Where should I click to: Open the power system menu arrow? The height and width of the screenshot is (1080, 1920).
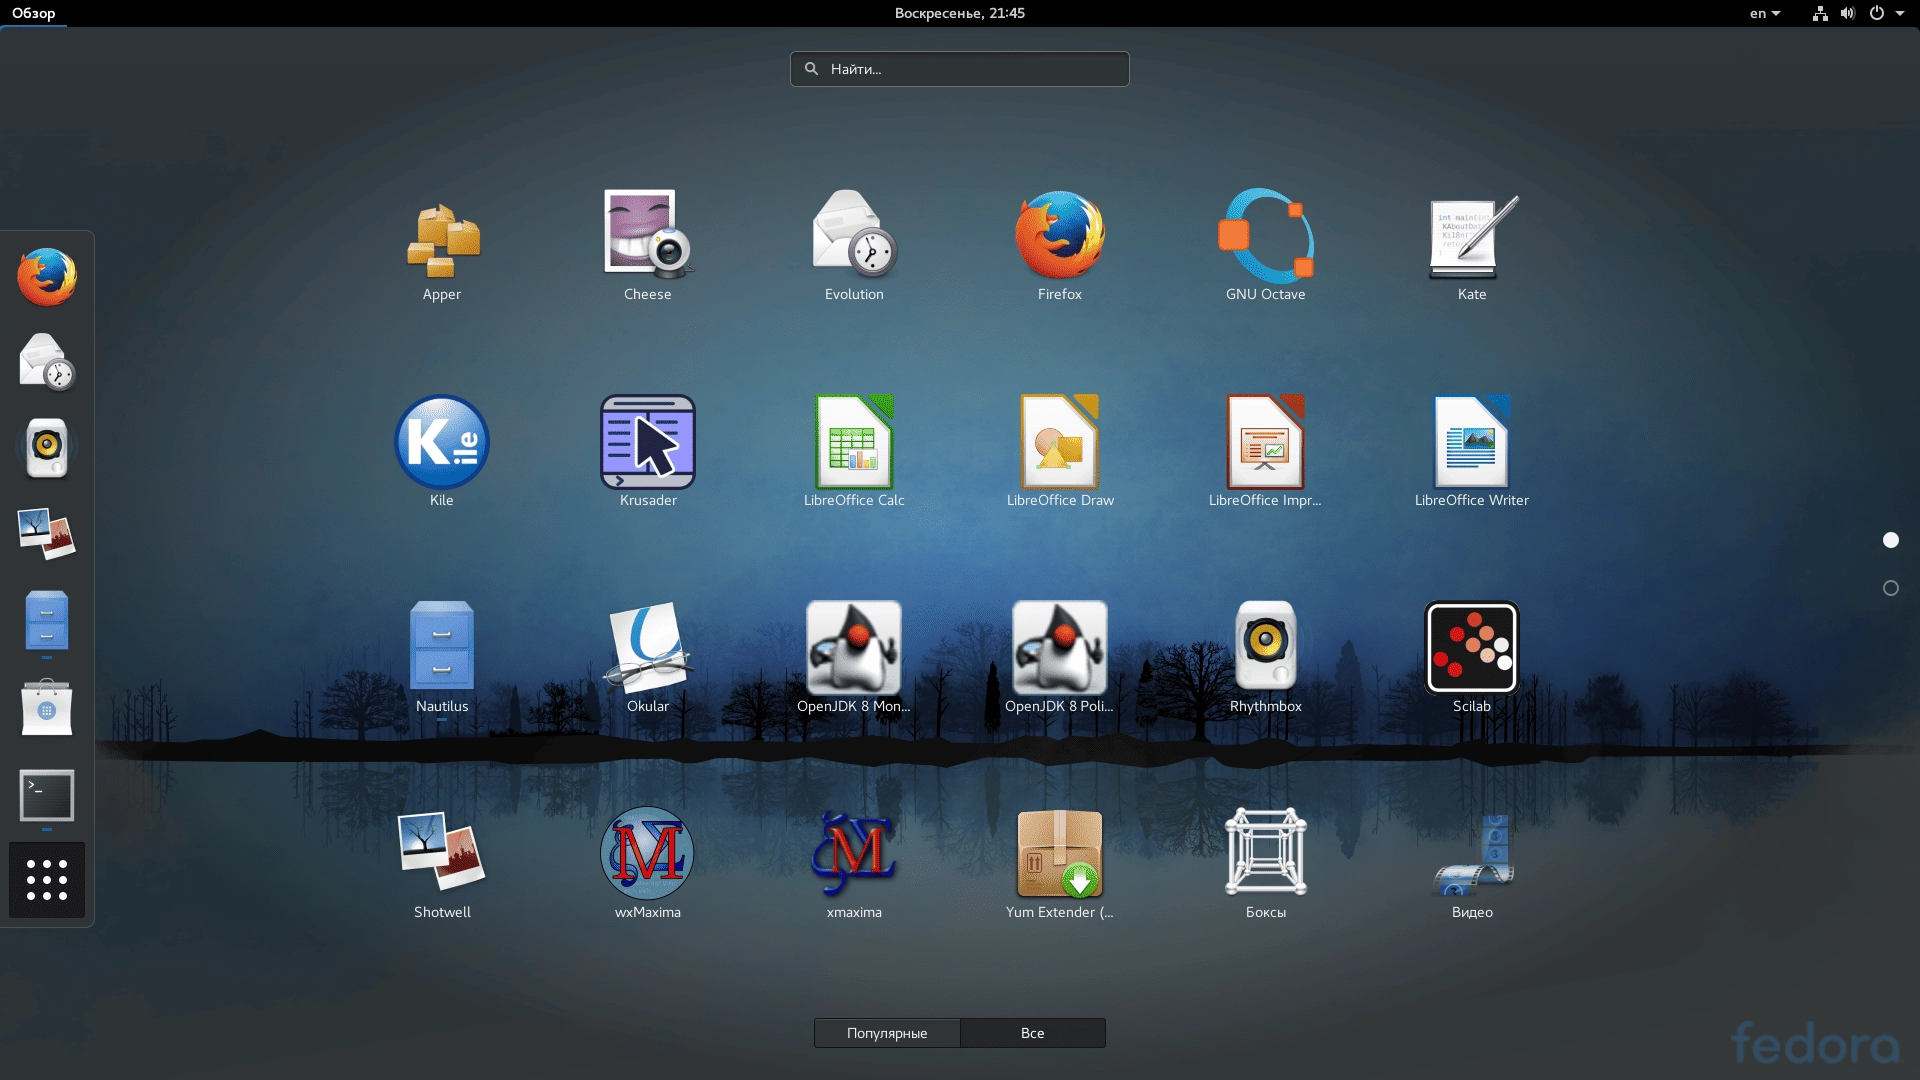[1900, 13]
